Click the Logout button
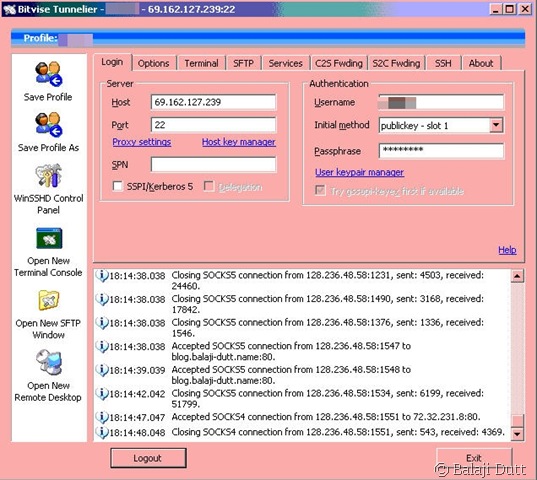Viewport: 537px width, 480px height. tap(148, 458)
